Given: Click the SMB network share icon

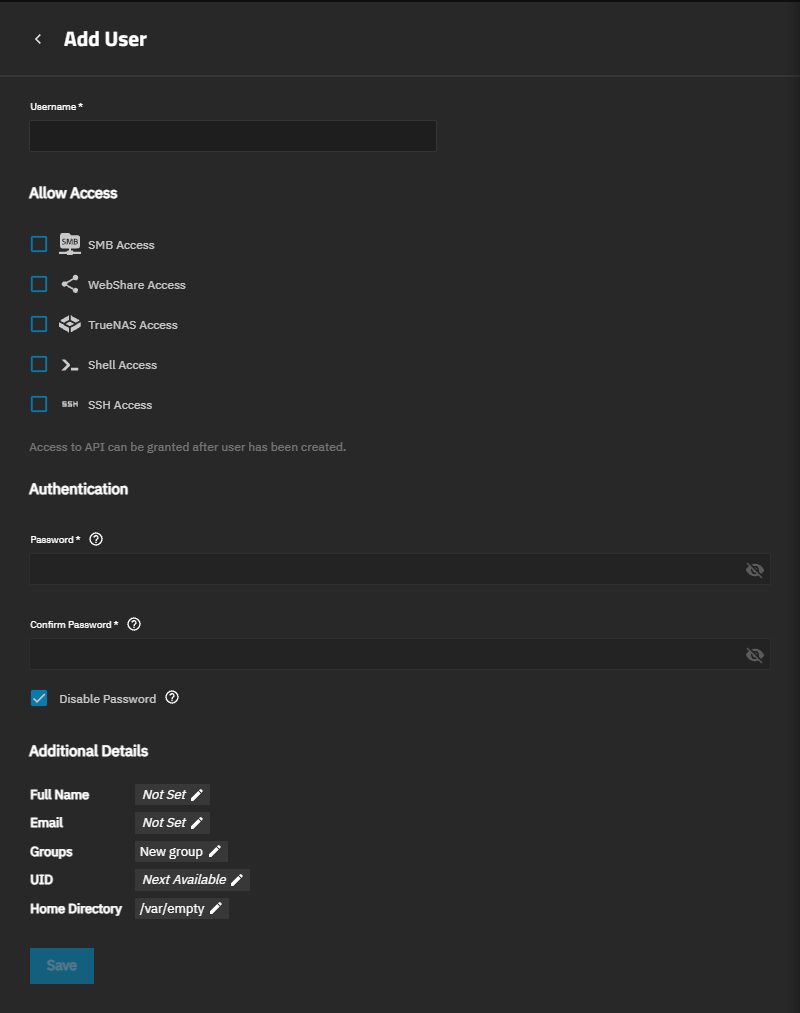Looking at the screenshot, I should [70, 244].
